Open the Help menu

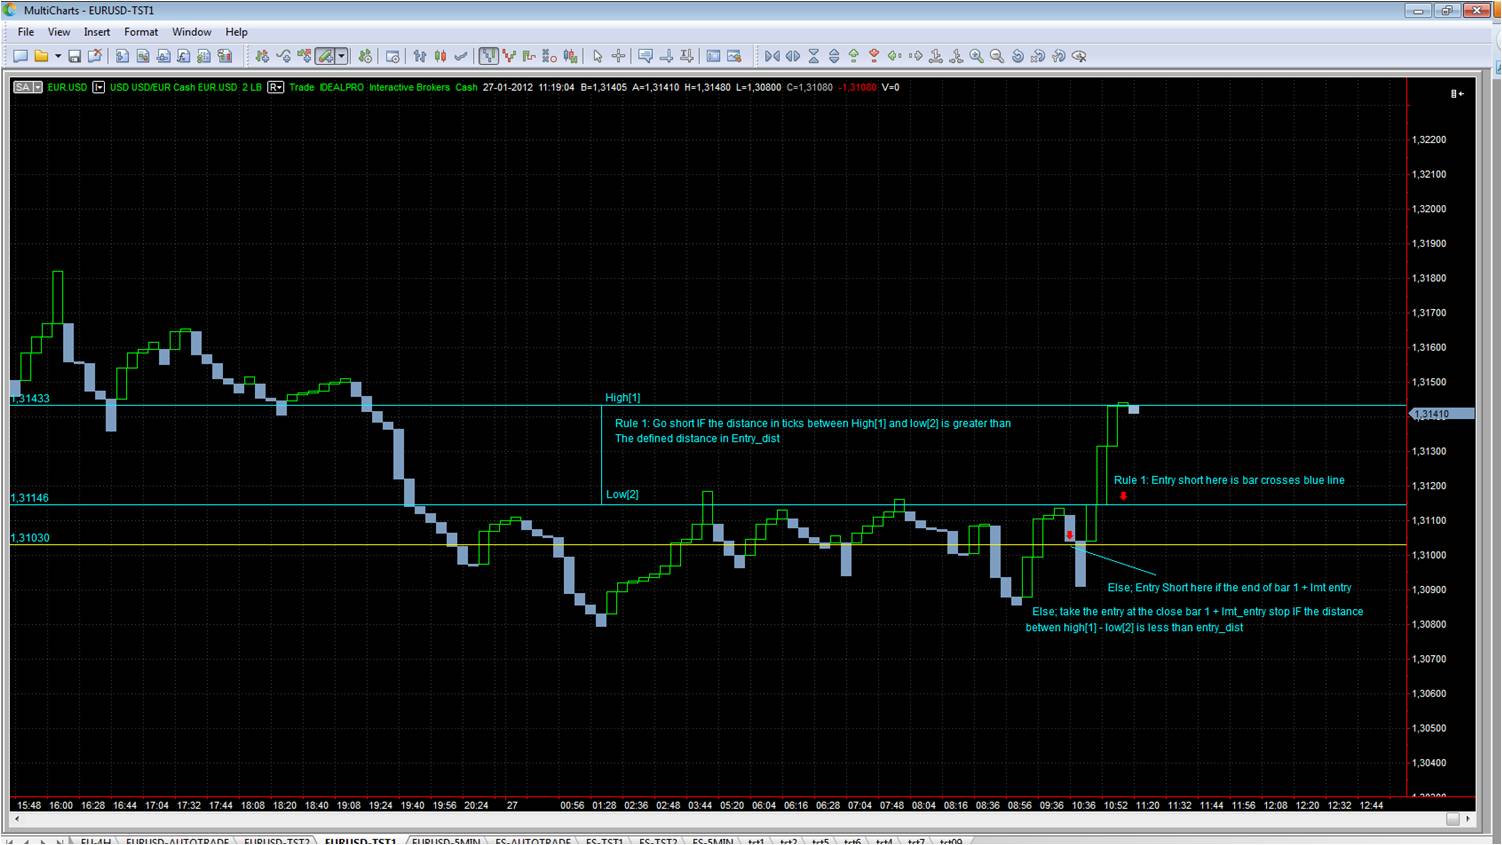point(236,32)
